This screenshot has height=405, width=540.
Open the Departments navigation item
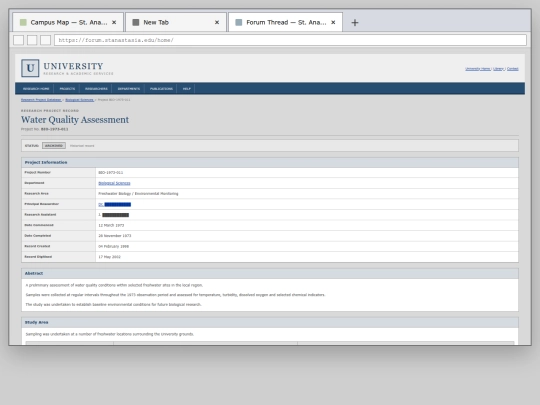click(x=129, y=89)
